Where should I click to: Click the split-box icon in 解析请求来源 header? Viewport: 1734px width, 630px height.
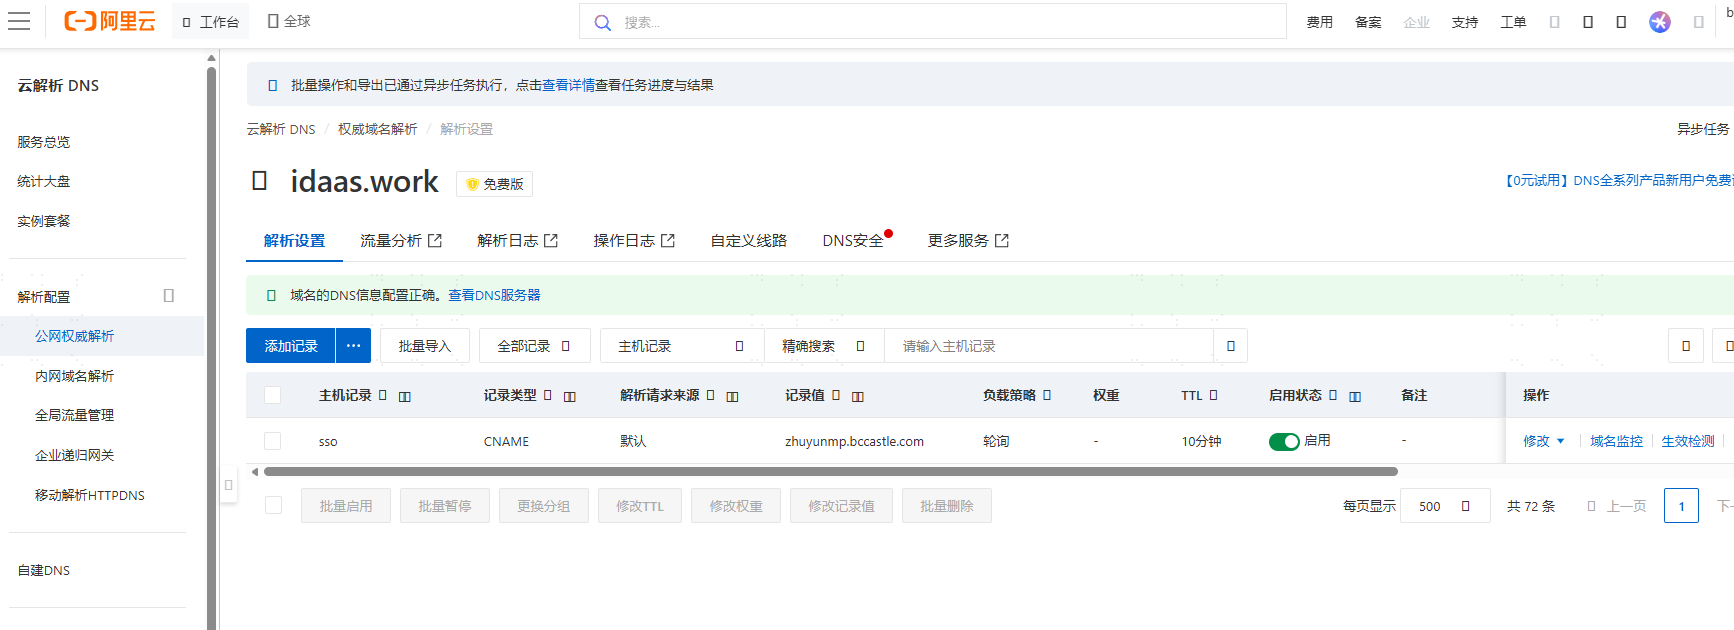coord(732,397)
